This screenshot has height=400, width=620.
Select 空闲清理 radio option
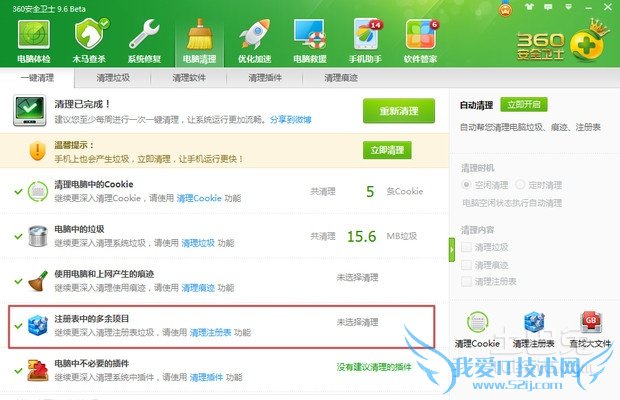[x=466, y=185]
